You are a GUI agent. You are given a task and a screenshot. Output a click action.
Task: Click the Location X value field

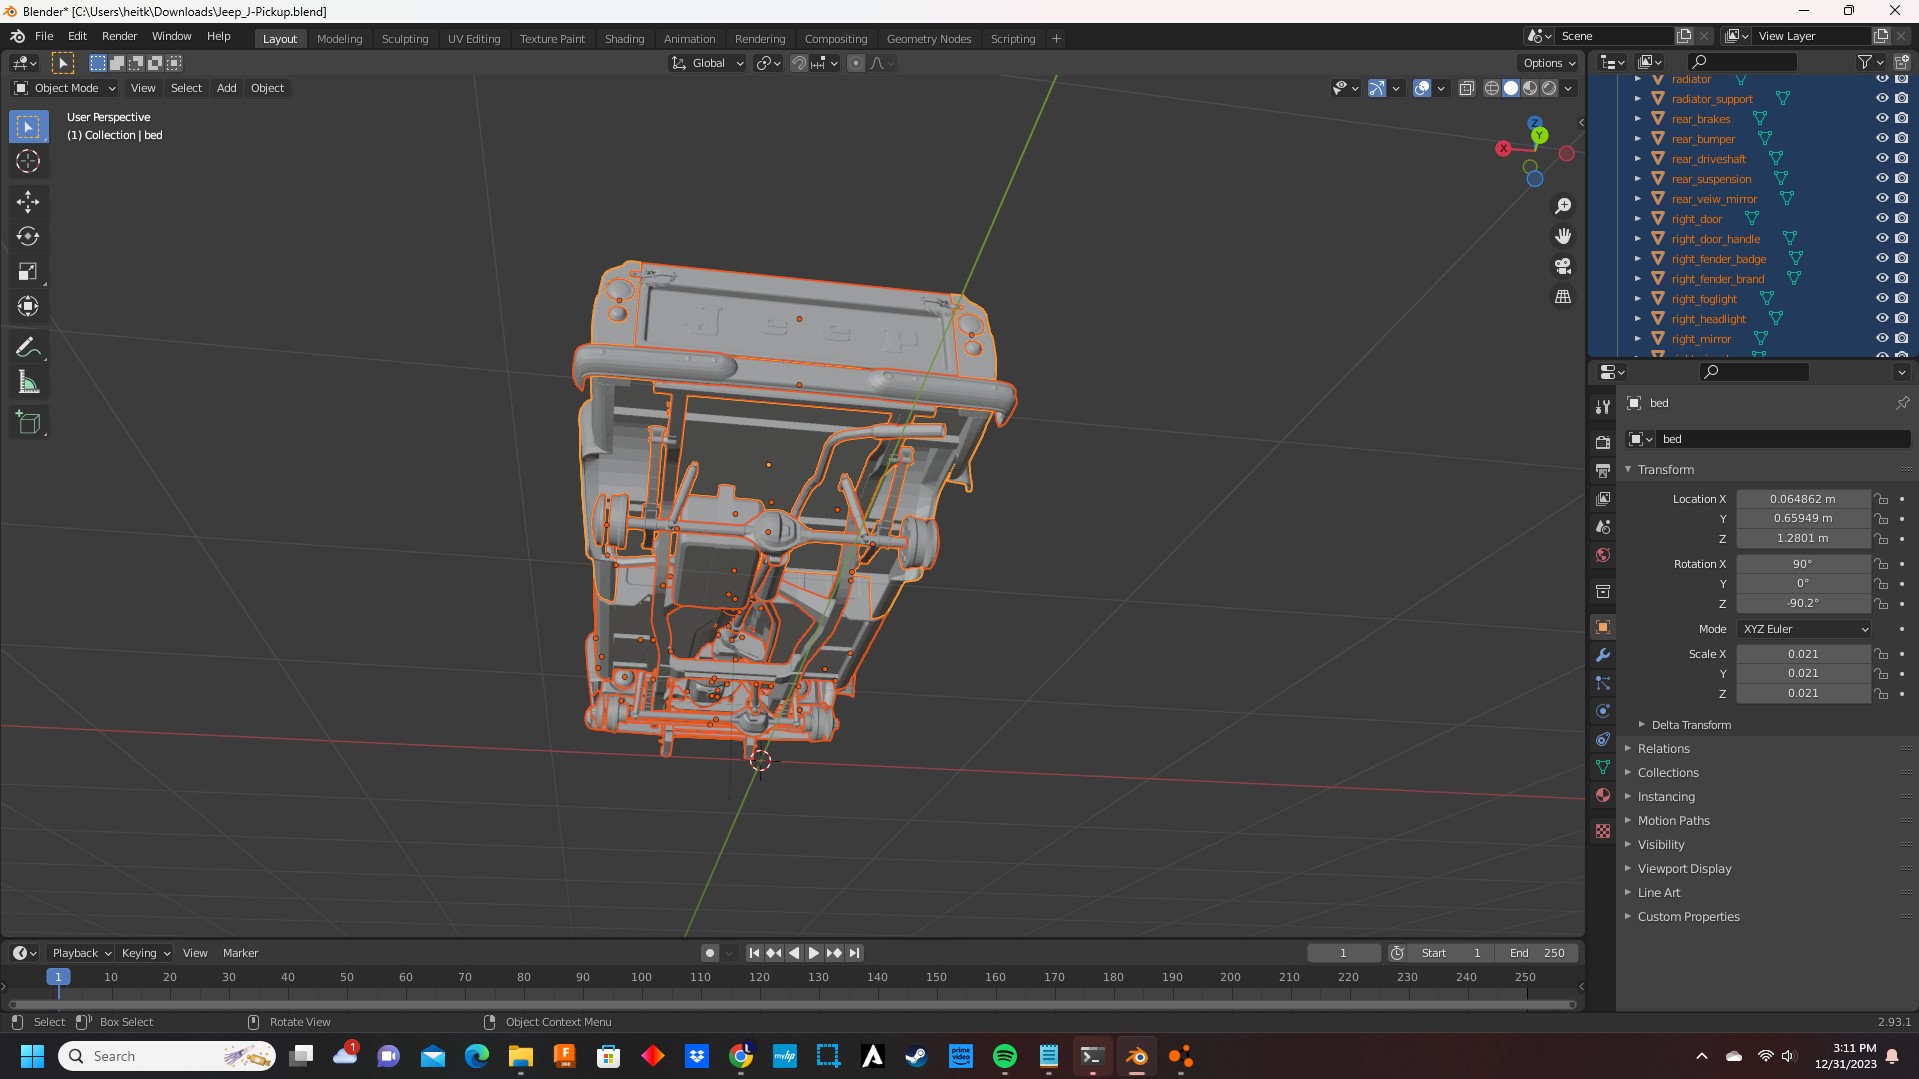pos(1802,499)
